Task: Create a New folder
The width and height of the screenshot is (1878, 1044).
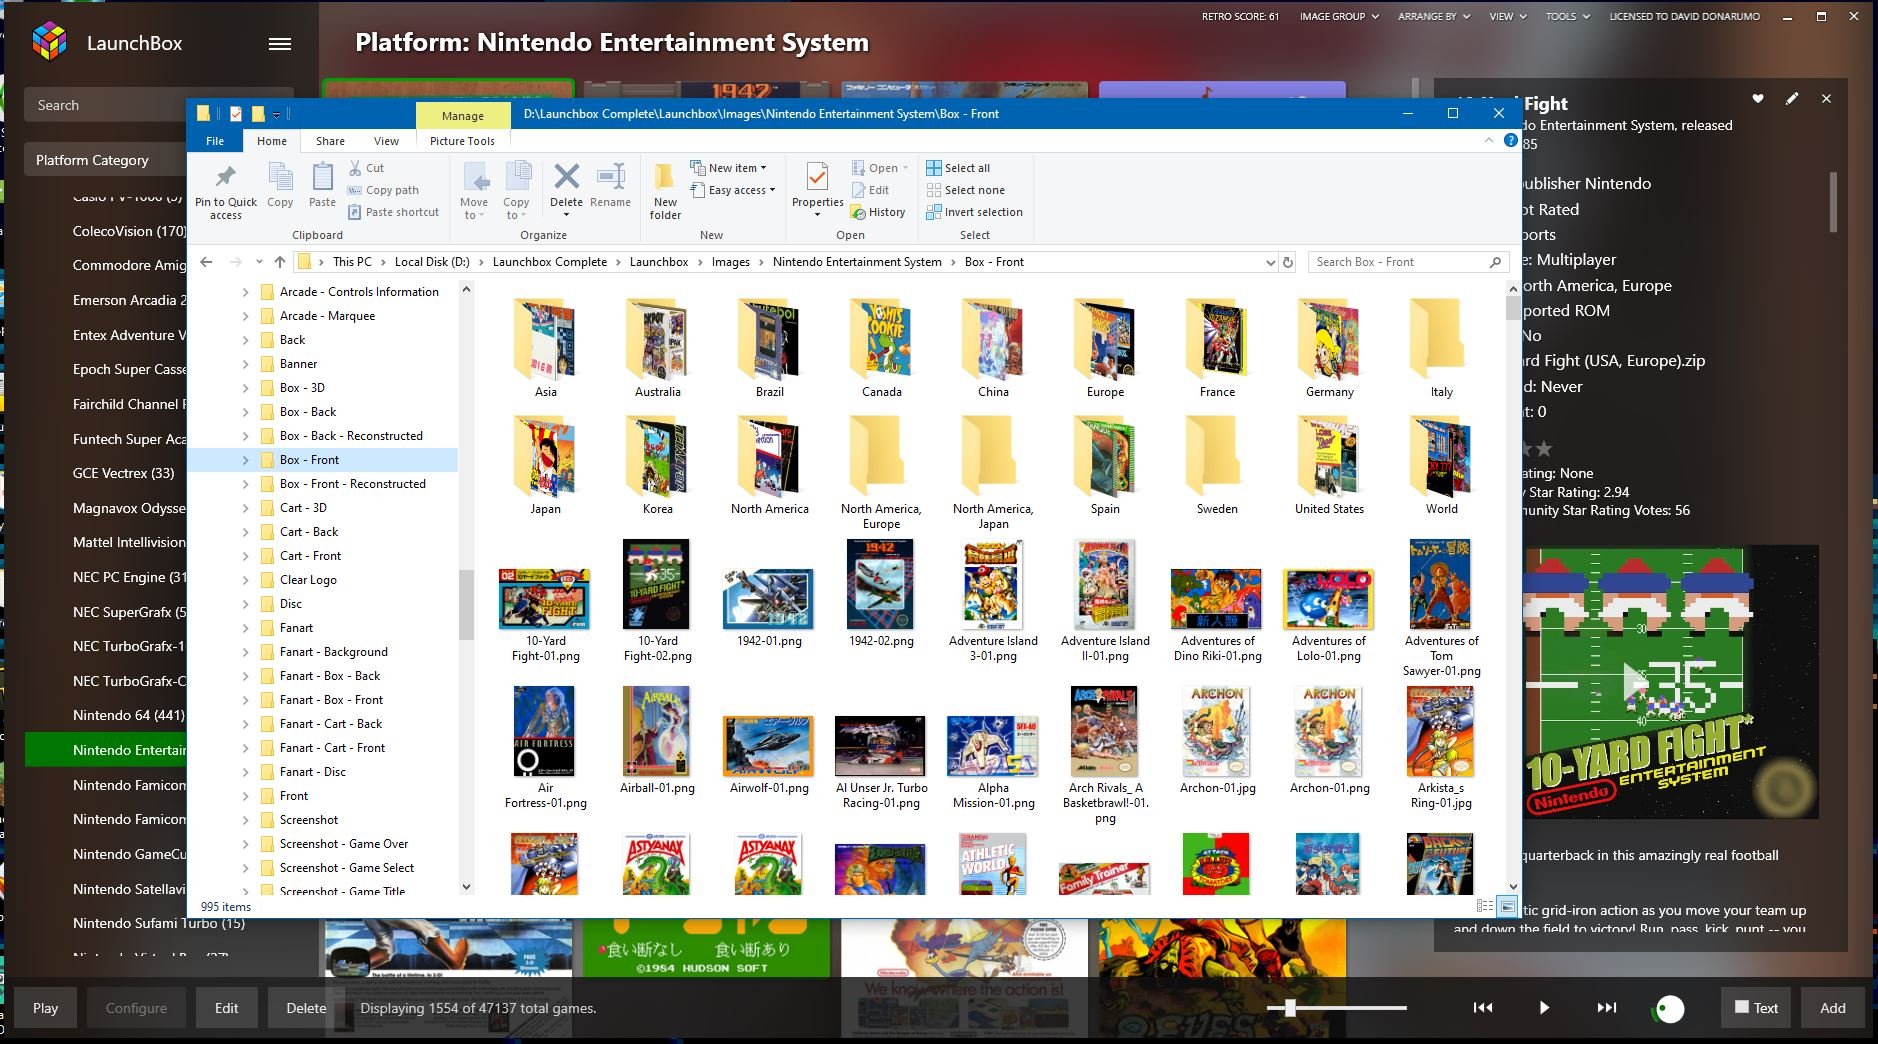Action: (665, 191)
